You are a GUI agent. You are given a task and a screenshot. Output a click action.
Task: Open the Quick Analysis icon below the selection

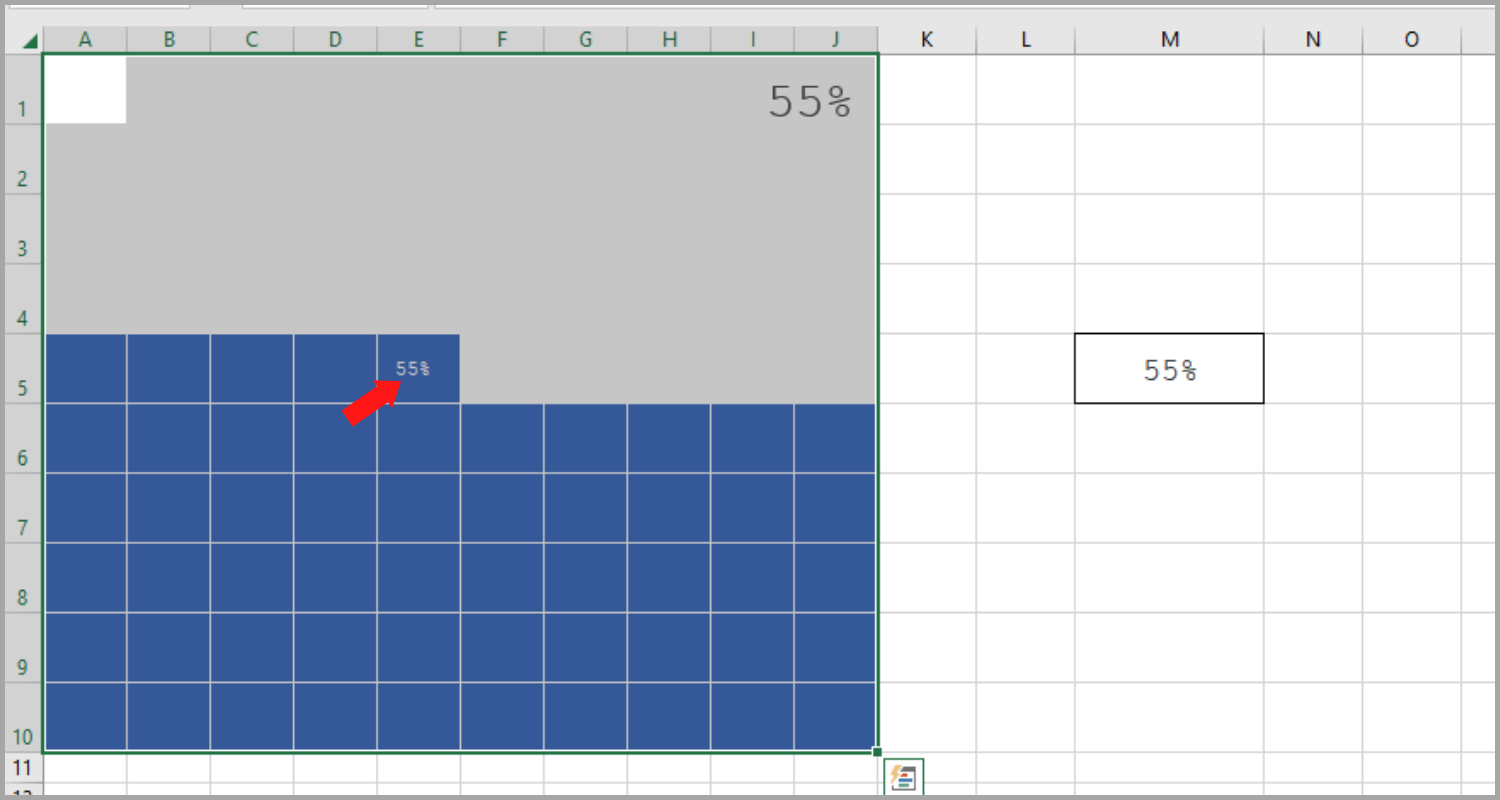(903, 777)
